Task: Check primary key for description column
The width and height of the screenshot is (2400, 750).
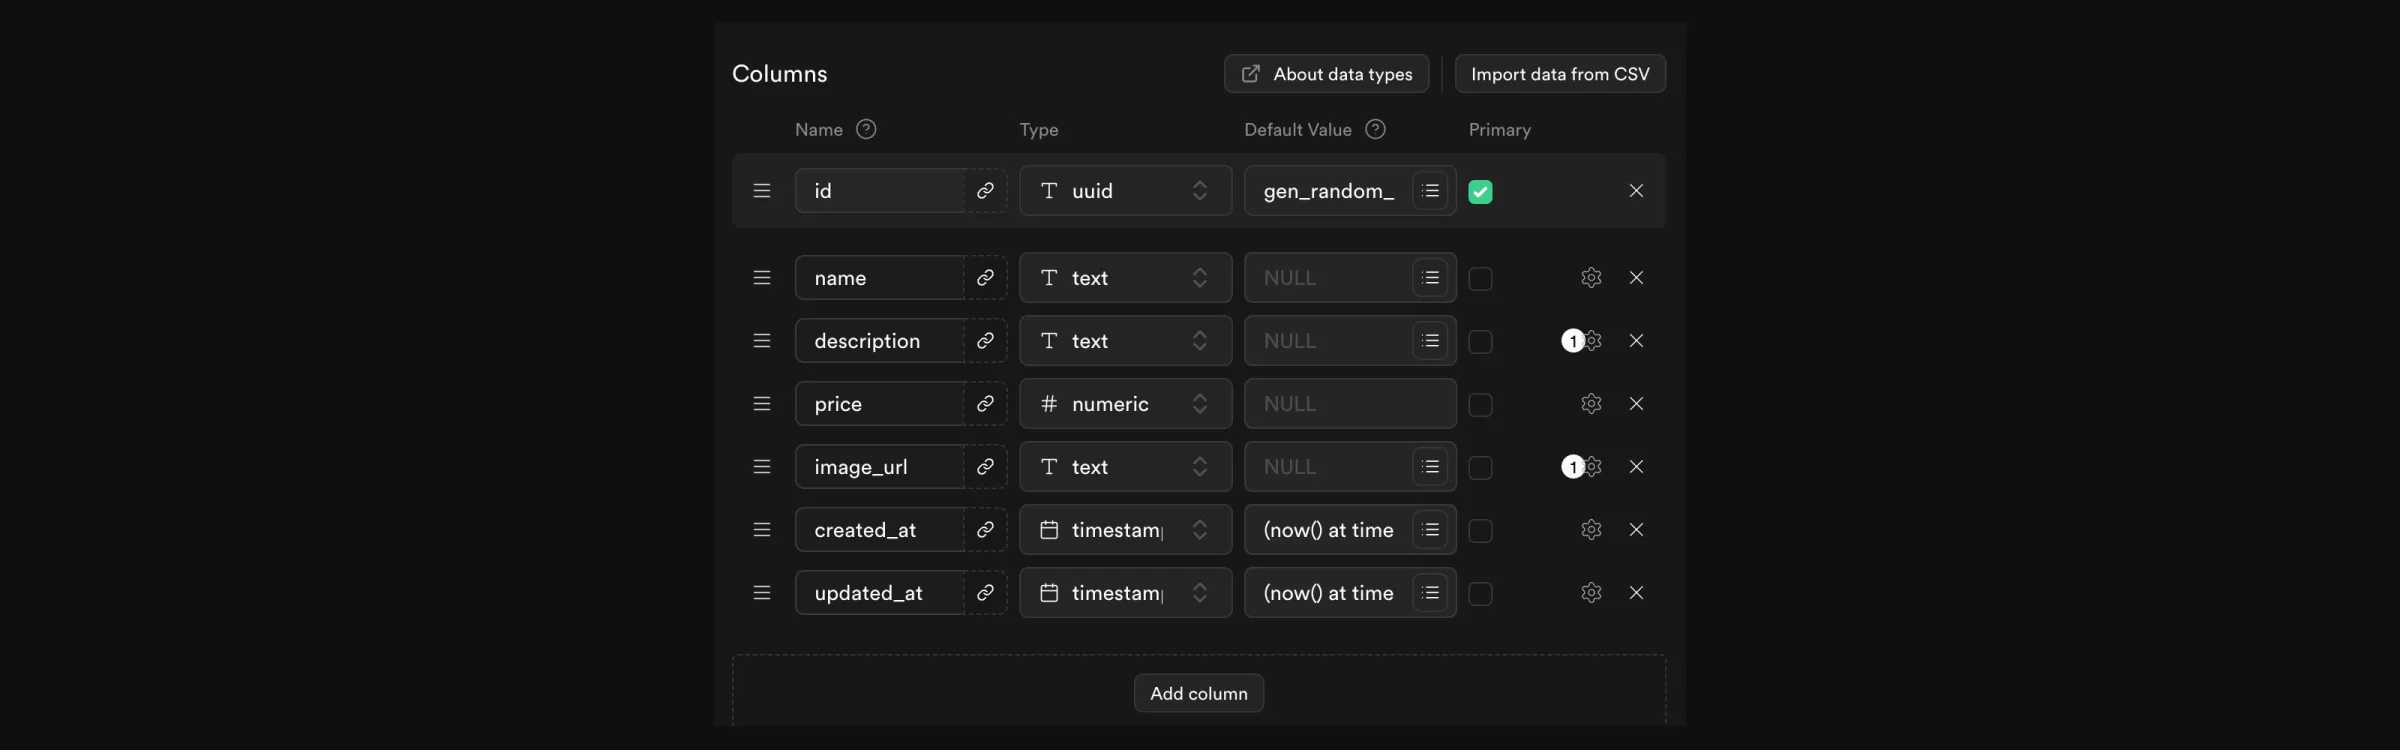Action: (1481, 342)
